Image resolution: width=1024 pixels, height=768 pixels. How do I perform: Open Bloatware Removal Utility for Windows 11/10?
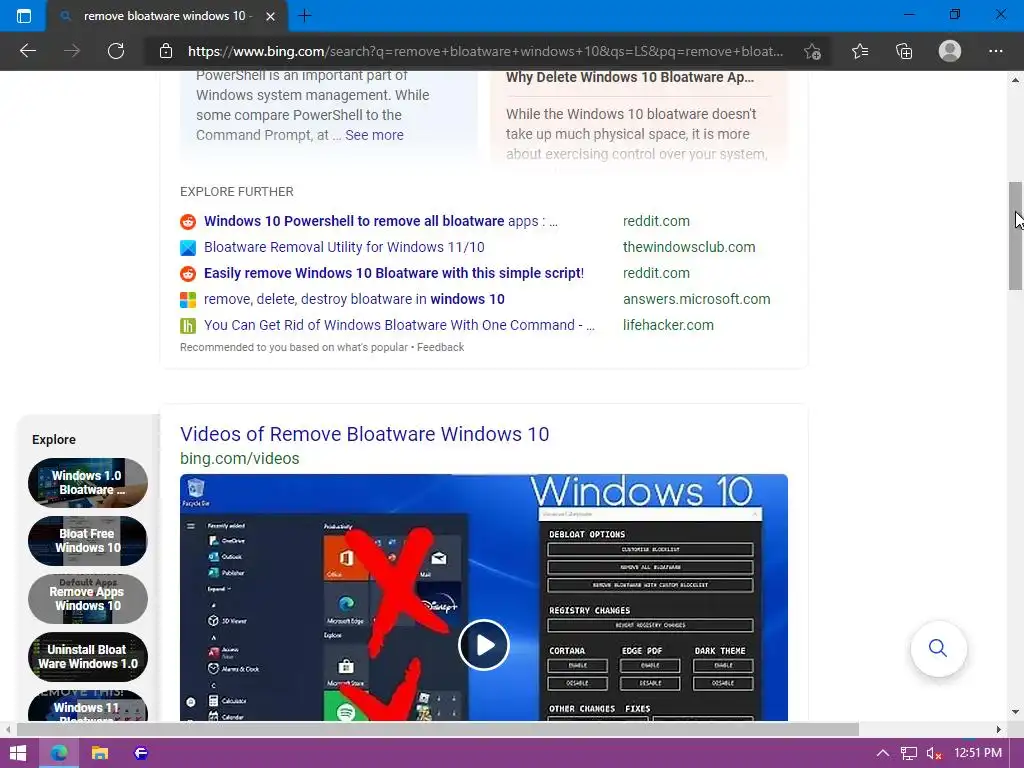(x=344, y=247)
